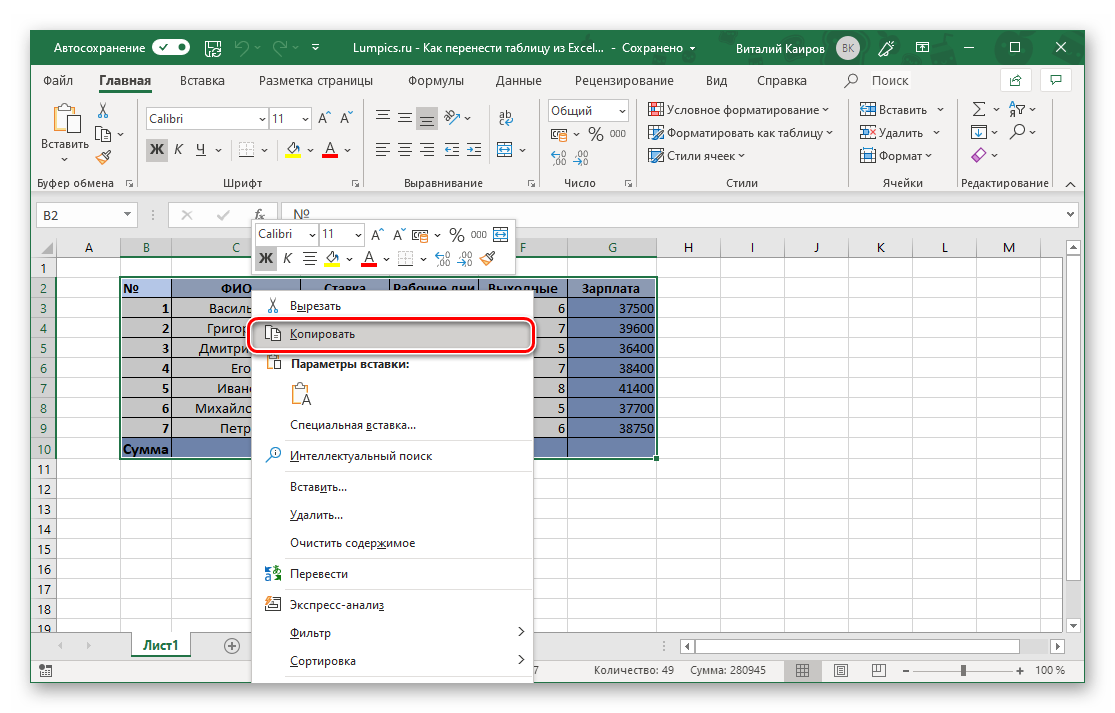Click the ribbon Вставить cells button
Image resolution: width=1115 pixels, height=713 pixels.
(x=893, y=109)
